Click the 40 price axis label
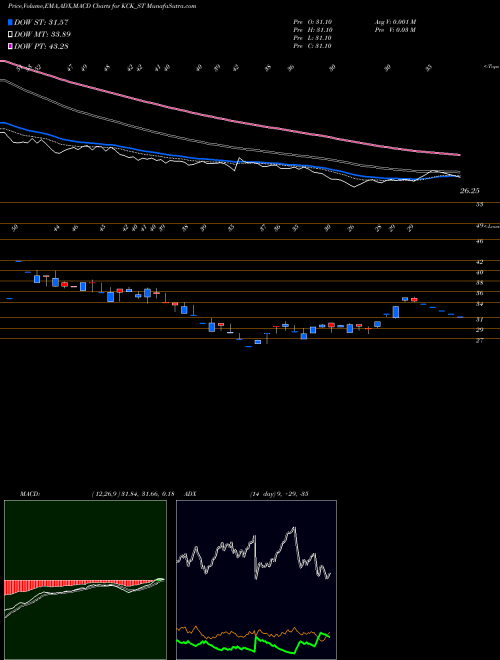 click(479, 272)
